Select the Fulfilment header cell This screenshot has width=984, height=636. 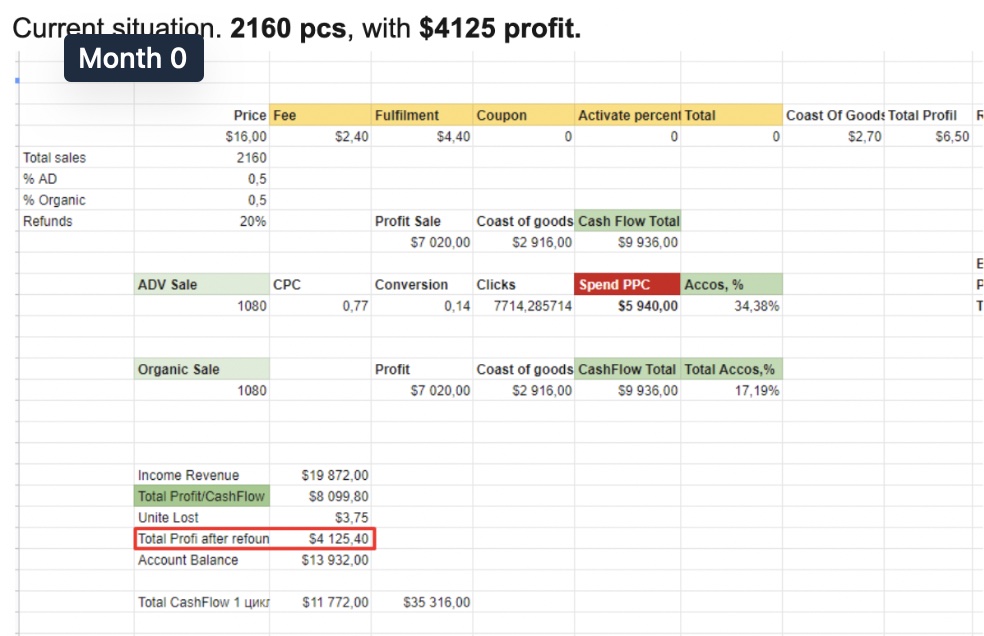tap(422, 116)
